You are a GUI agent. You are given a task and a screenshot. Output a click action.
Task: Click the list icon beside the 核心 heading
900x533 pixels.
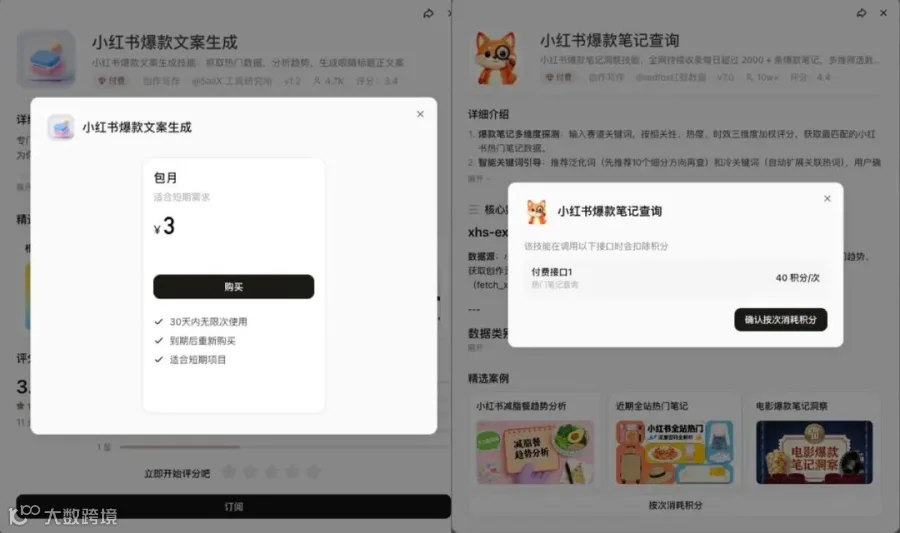[x=474, y=209]
